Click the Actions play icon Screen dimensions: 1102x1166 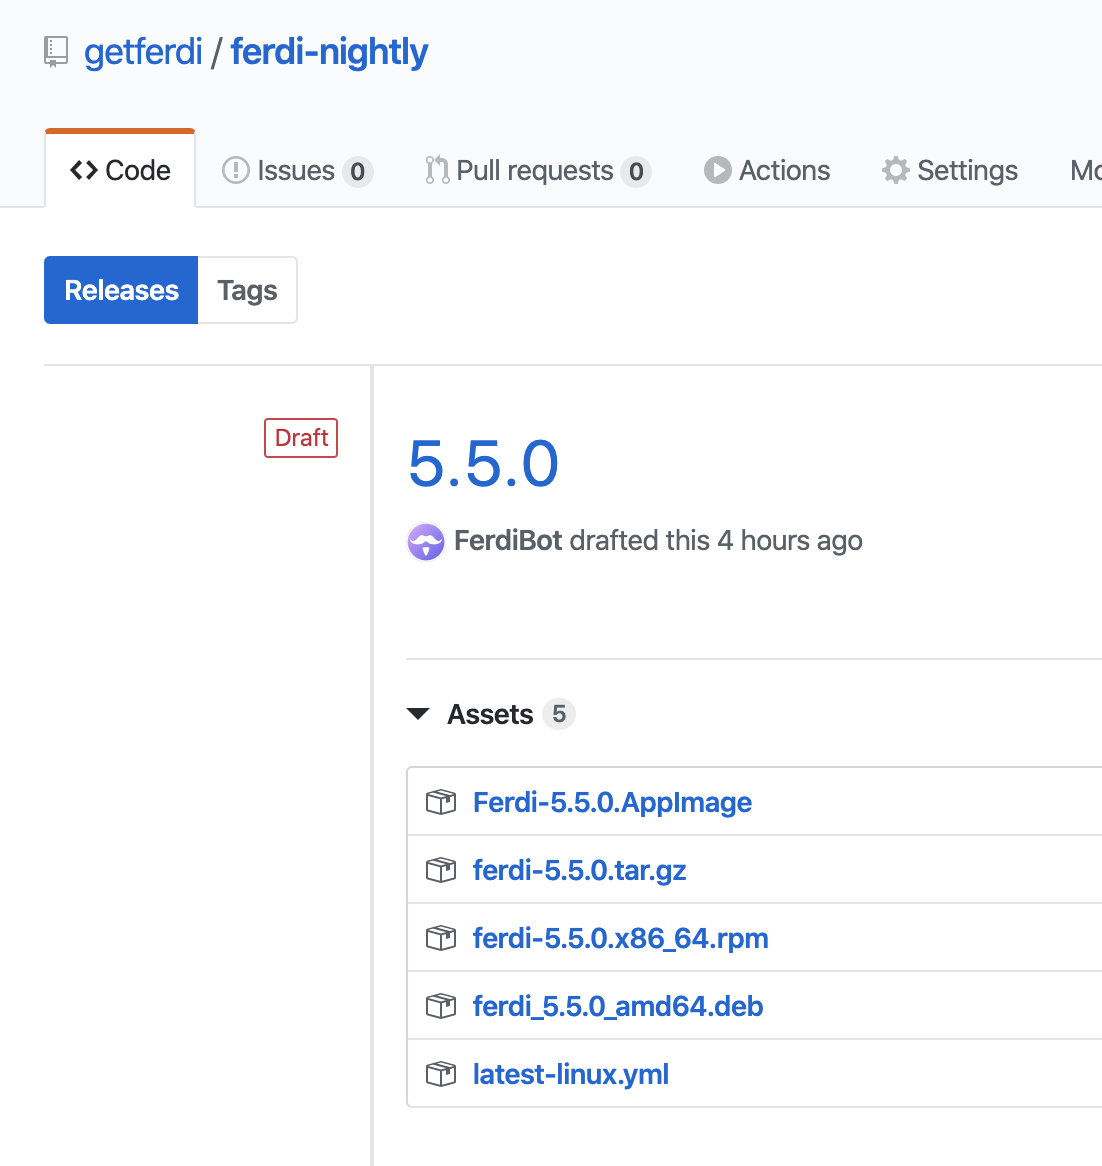point(718,170)
